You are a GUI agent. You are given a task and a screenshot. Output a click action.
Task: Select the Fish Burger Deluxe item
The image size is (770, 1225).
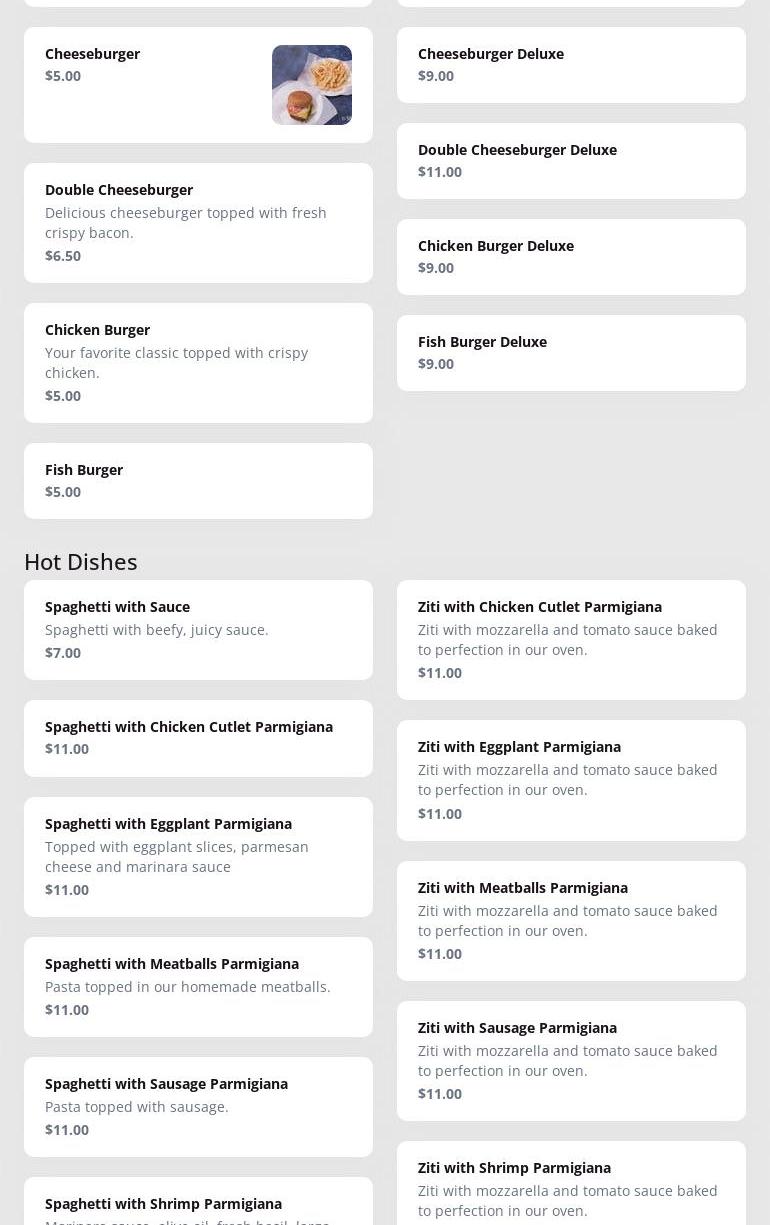pos(571,353)
